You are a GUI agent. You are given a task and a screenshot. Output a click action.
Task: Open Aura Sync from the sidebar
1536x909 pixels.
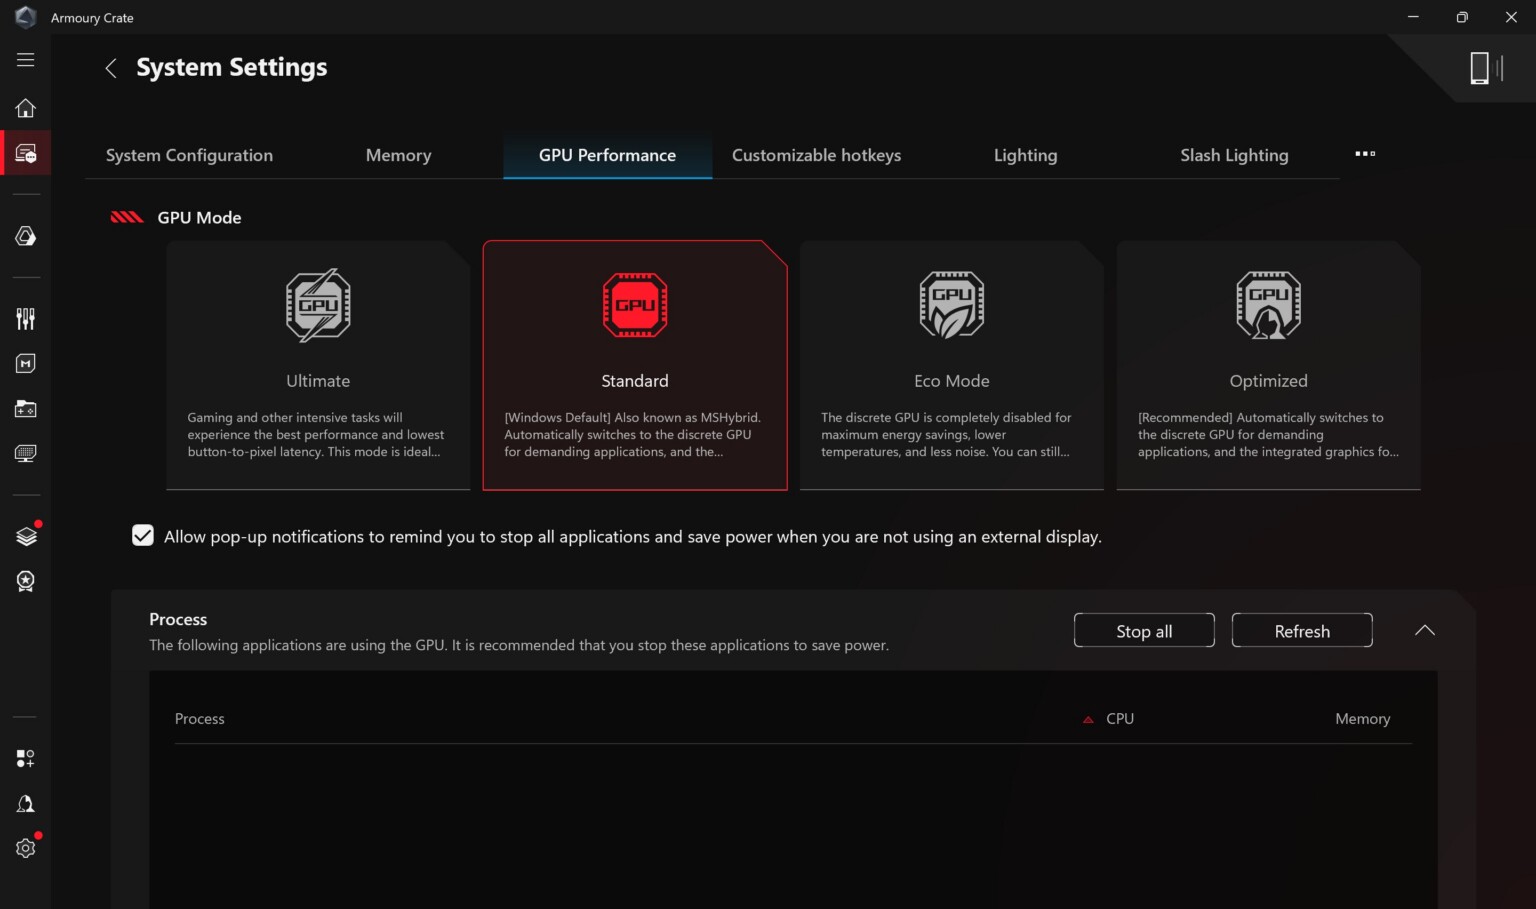tap(26, 236)
